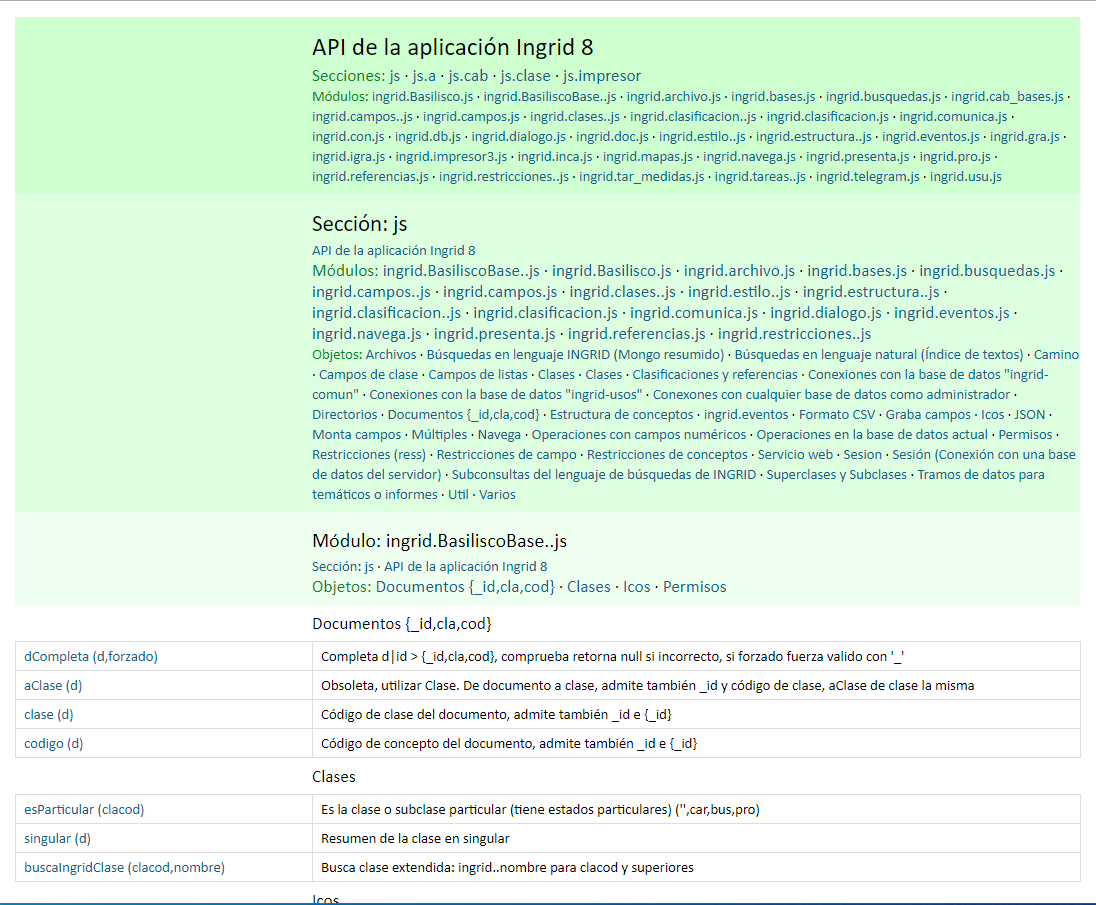Click the JSON object link
This screenshot has width=1096, height=905.
pyautogui.click(x=1030, y=414)
